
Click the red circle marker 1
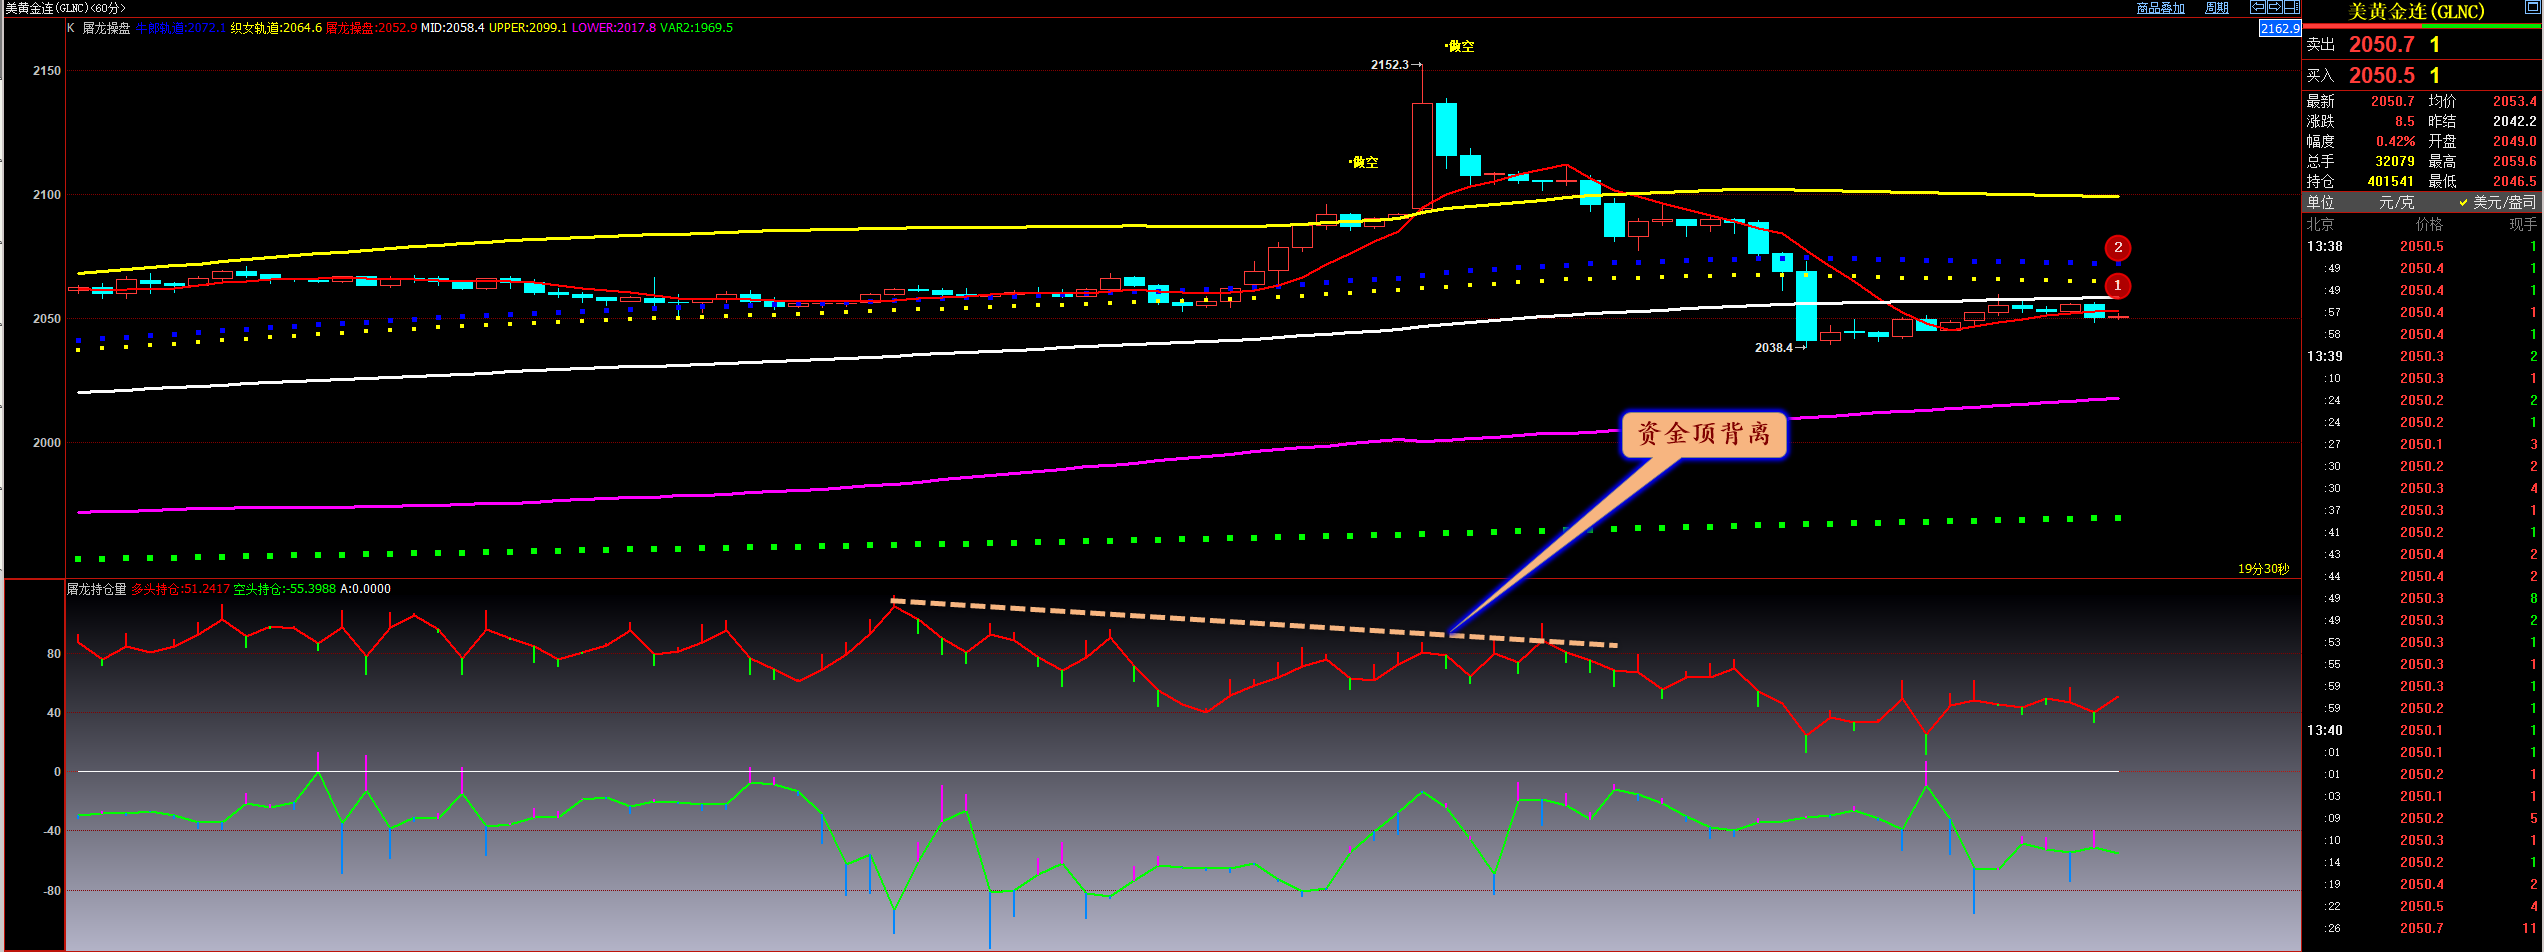(2117, 286)
